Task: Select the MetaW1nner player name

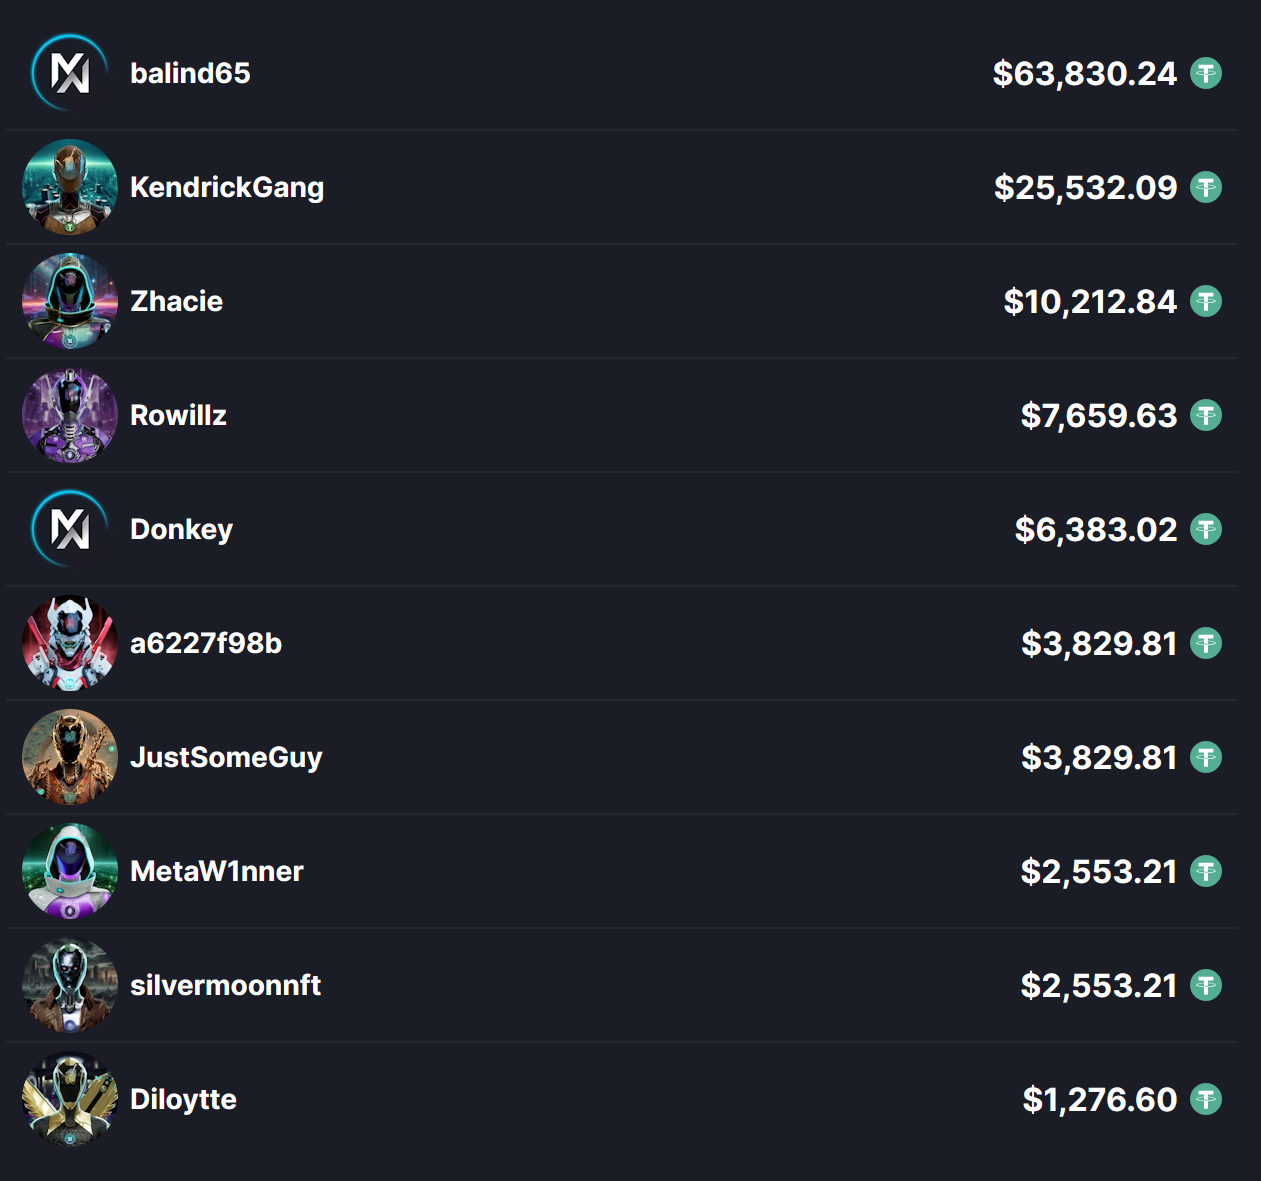Action: coord(217,871)
